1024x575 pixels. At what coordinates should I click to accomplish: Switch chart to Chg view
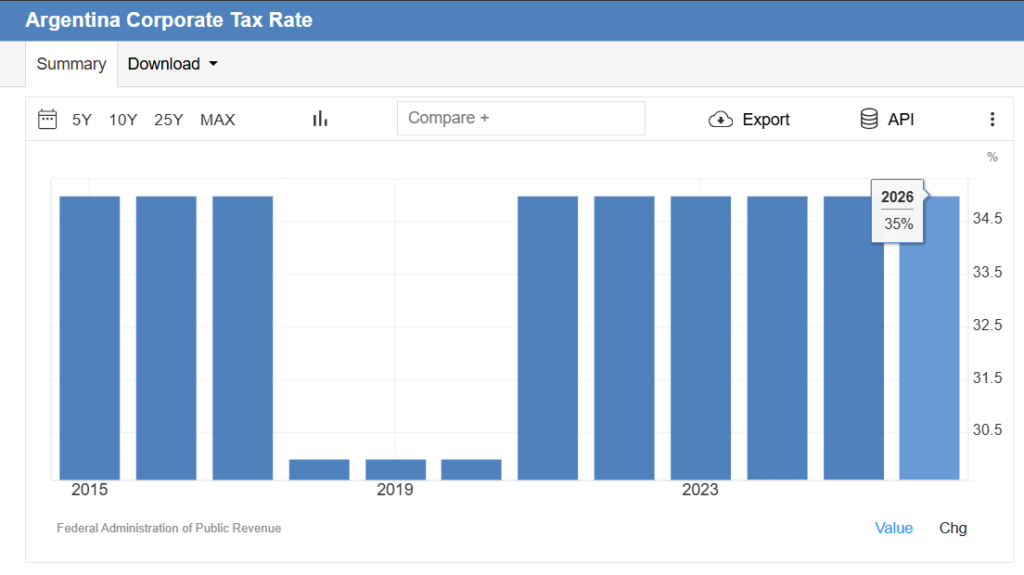(x=953, y=528)
